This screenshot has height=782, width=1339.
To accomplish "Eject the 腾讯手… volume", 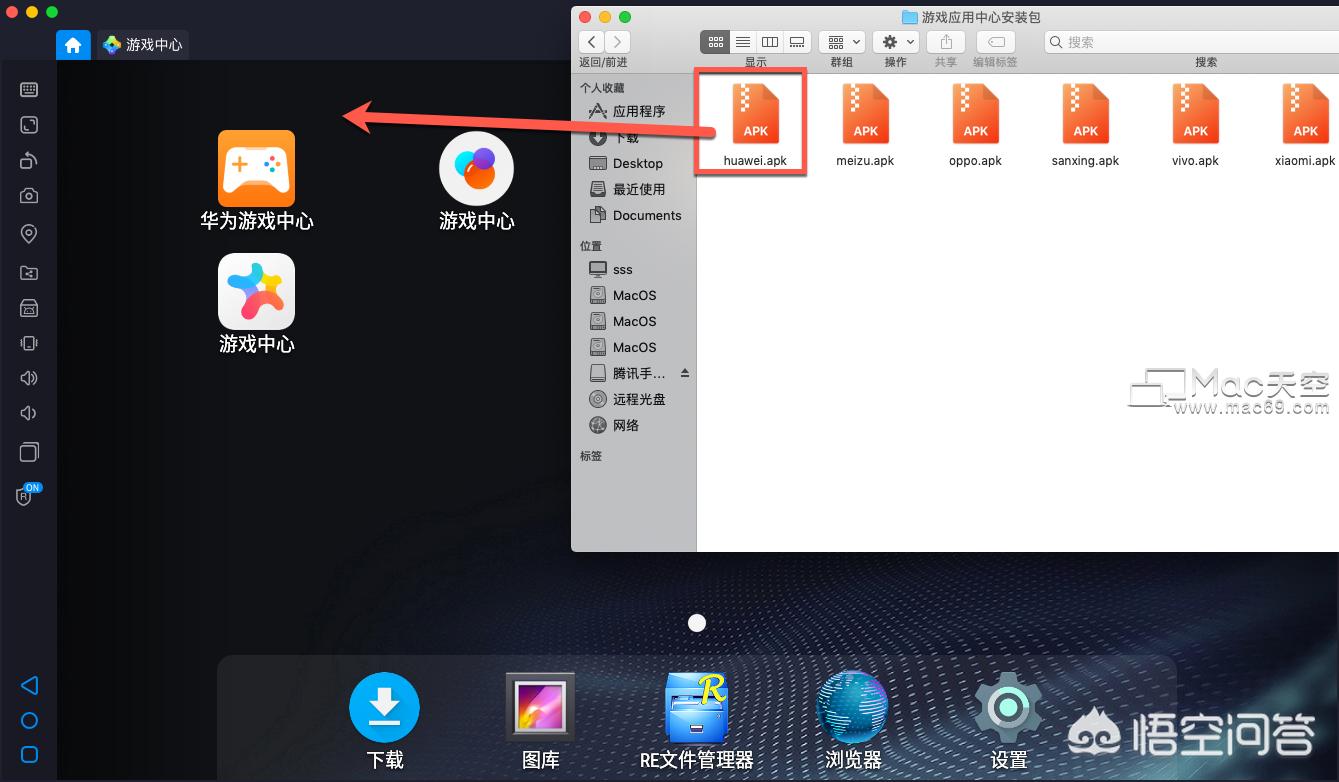I will [x=685, y=373].
